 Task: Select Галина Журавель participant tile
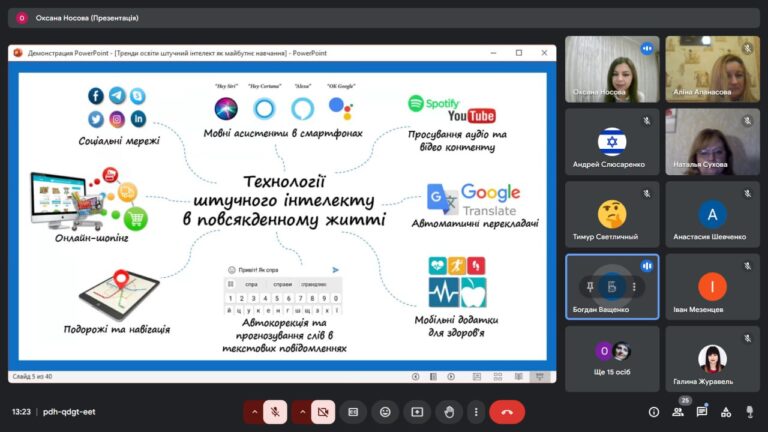pos(712,359)
